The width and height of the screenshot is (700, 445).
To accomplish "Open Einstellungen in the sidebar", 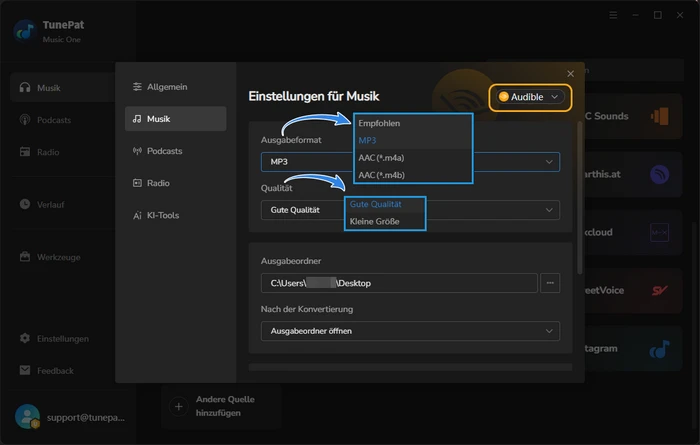I will click(x=62, y=339).
